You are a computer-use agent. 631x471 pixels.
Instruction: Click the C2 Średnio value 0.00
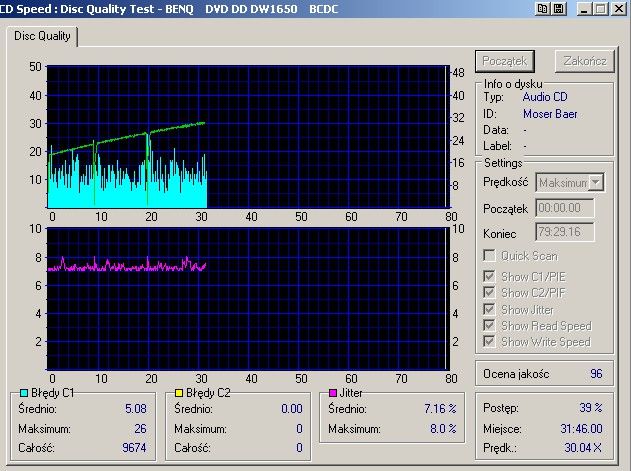coord(292,409)
